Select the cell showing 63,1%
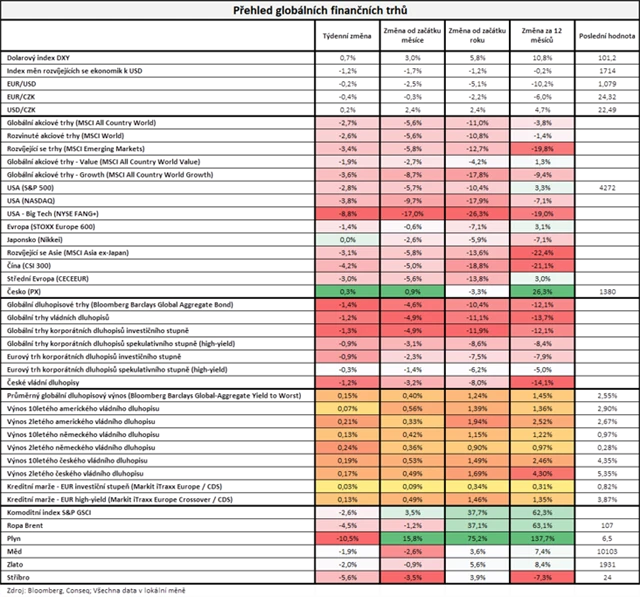 pyautogui.click(x=543, y=524)
